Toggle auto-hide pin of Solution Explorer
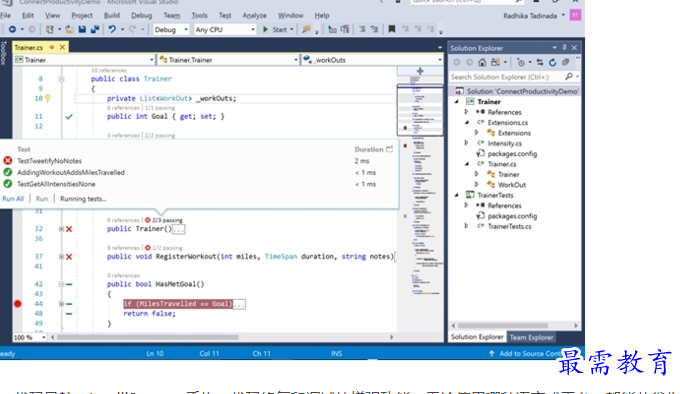The image size is (680, 394). point(564,48)
